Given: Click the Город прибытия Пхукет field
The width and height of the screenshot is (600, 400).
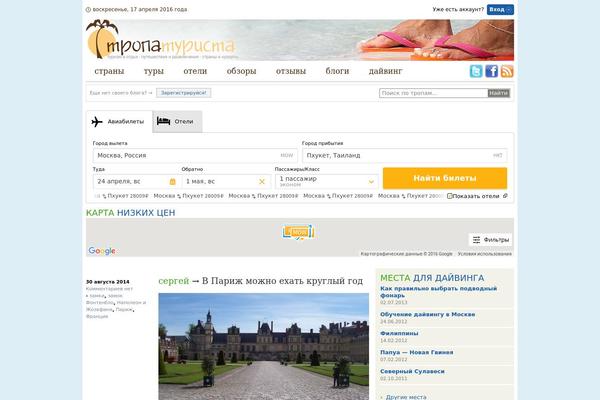Looking at the screenshot, I should click(x=405, y=155).
